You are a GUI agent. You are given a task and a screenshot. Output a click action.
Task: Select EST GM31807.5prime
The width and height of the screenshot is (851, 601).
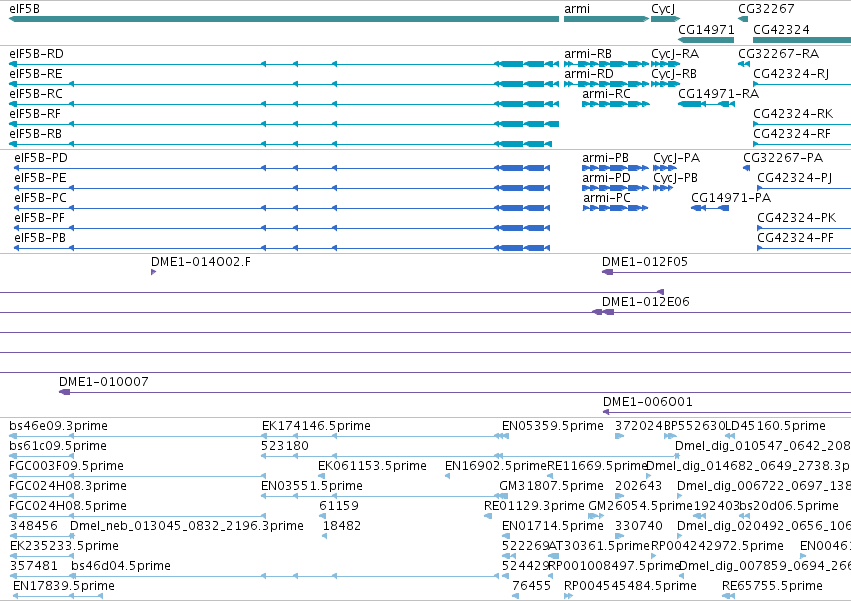tap(504, 496)
